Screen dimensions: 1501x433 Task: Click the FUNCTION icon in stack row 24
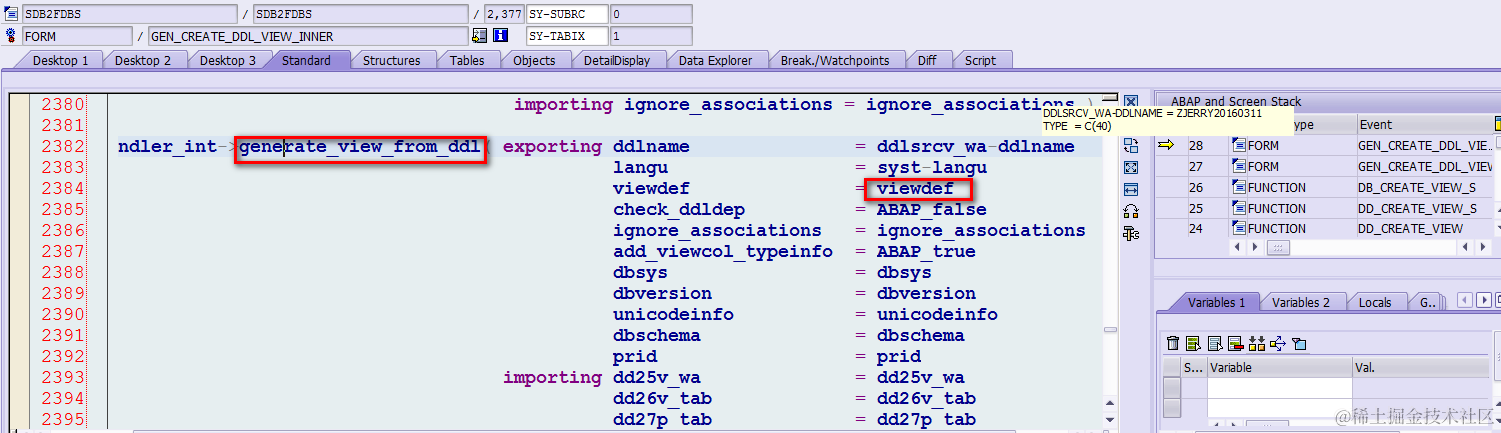click(1238, 228)
